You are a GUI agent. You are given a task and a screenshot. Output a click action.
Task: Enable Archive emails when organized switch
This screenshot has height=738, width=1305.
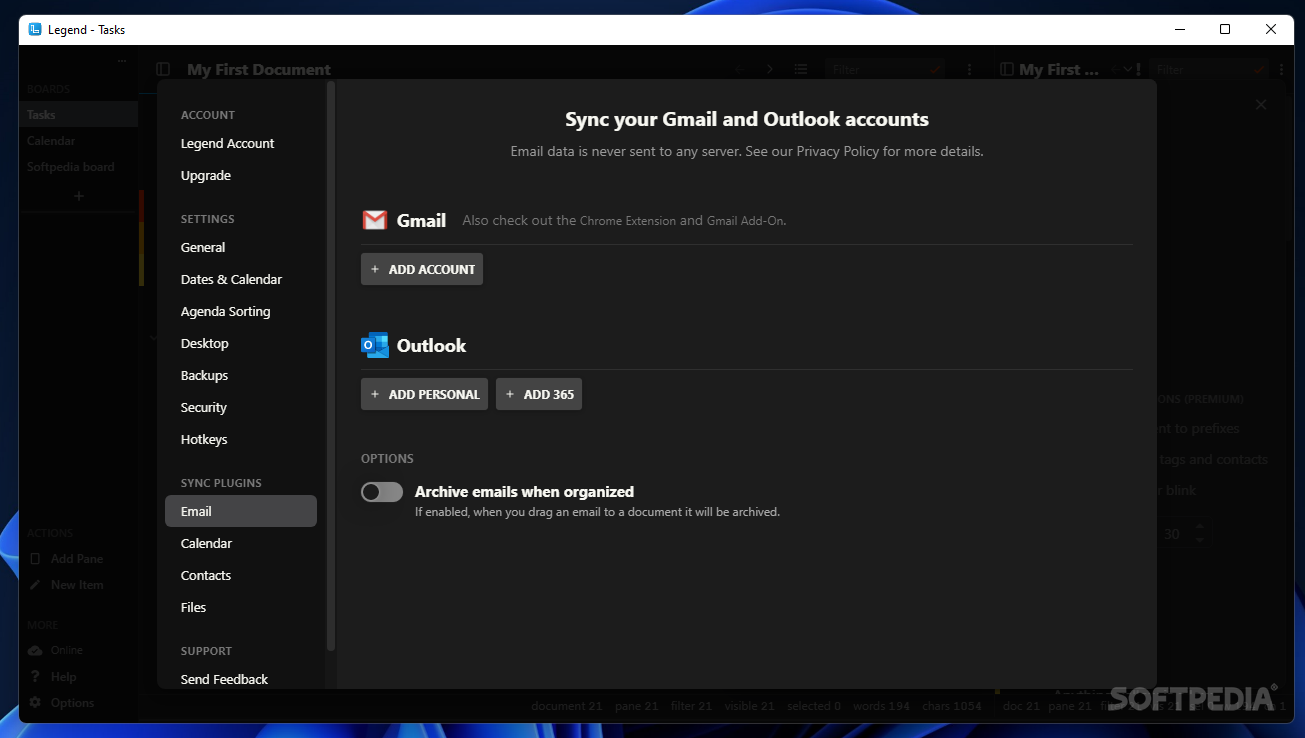point(382,492)
